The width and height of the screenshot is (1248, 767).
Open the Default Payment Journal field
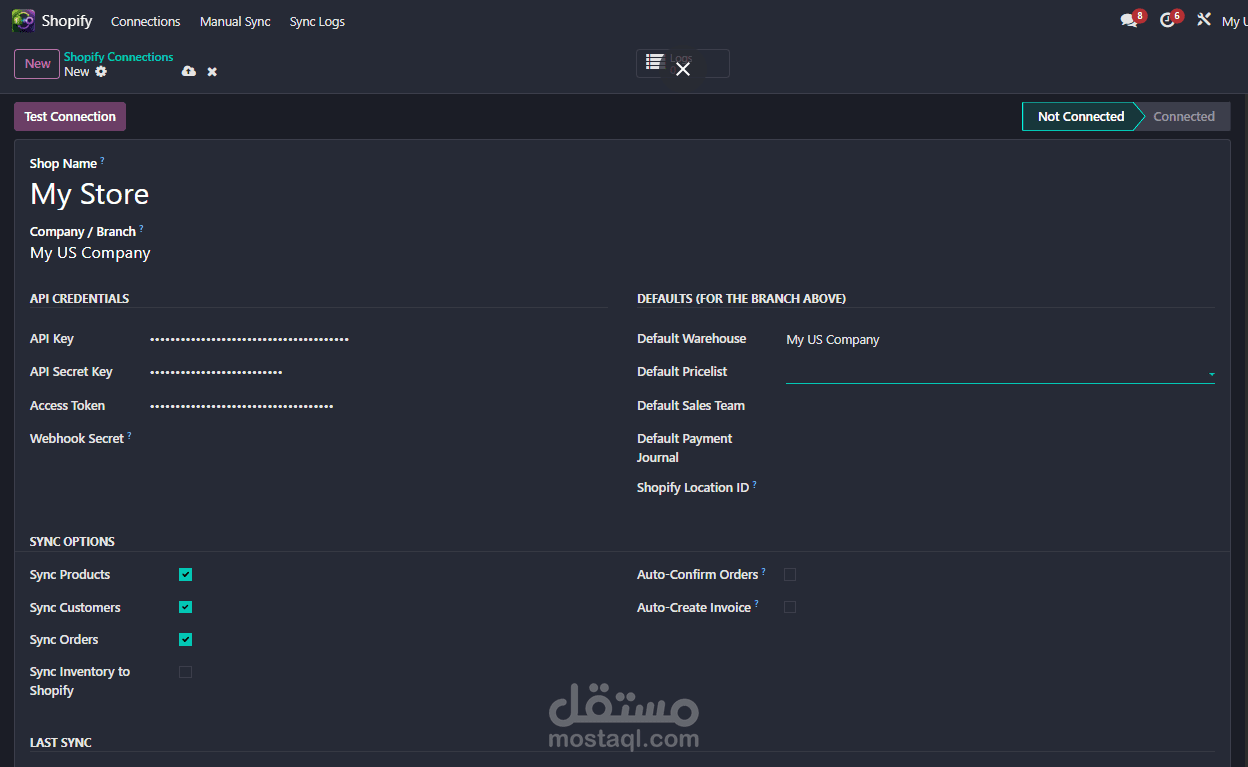point(1000,439)
